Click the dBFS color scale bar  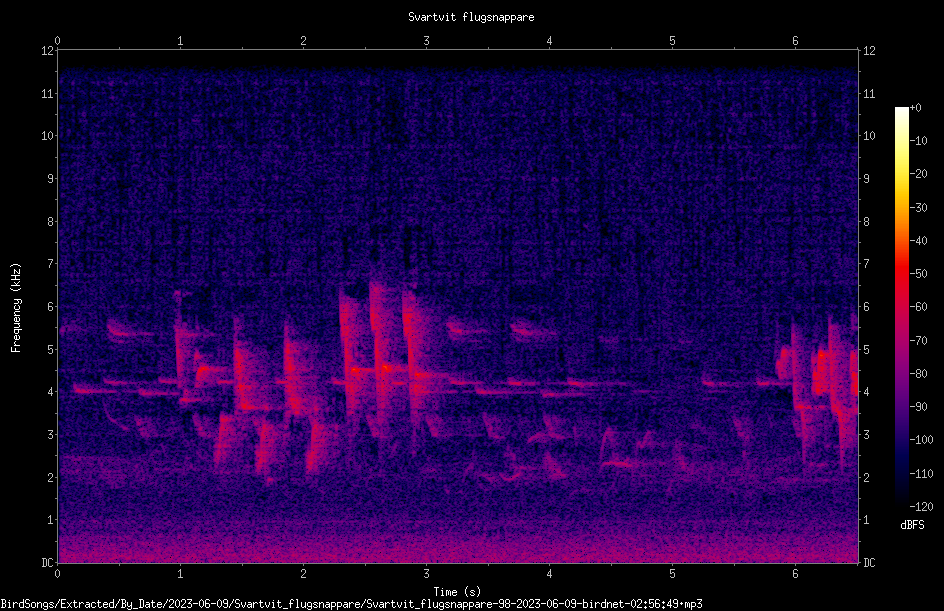tap(902, 307)
